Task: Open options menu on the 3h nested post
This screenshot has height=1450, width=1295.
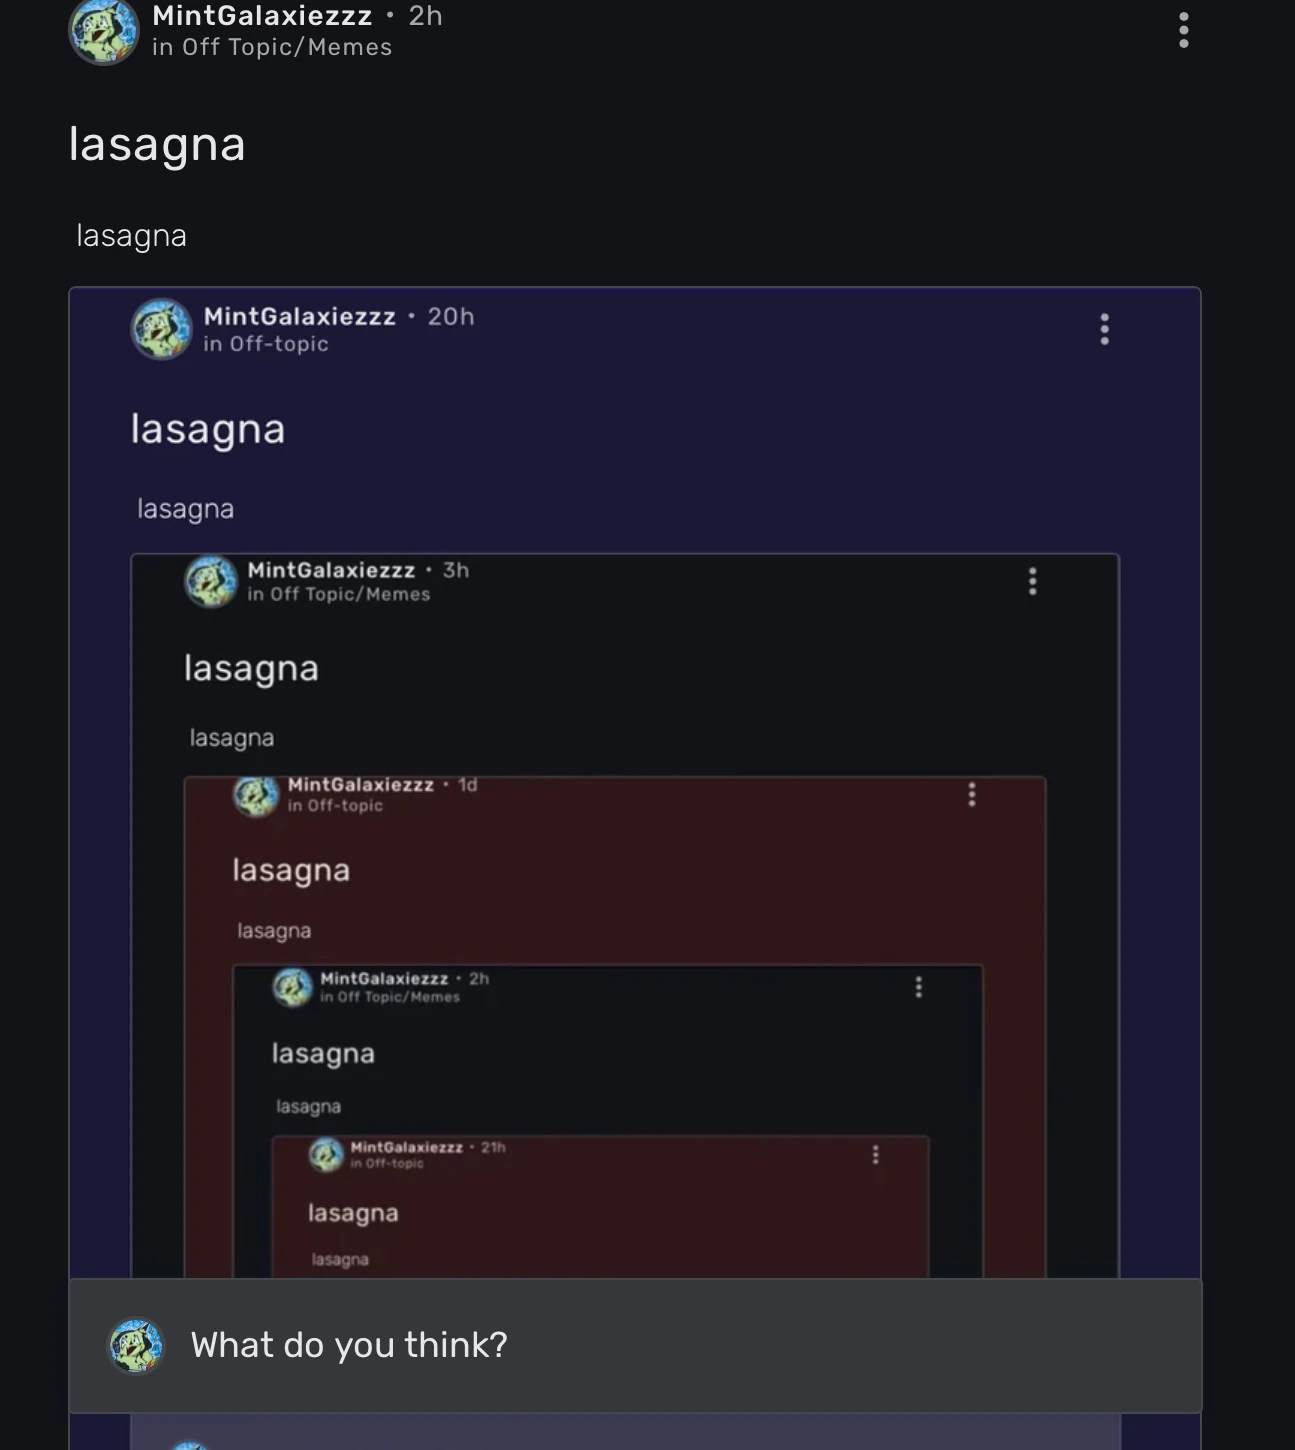Action: point(1032,582)
